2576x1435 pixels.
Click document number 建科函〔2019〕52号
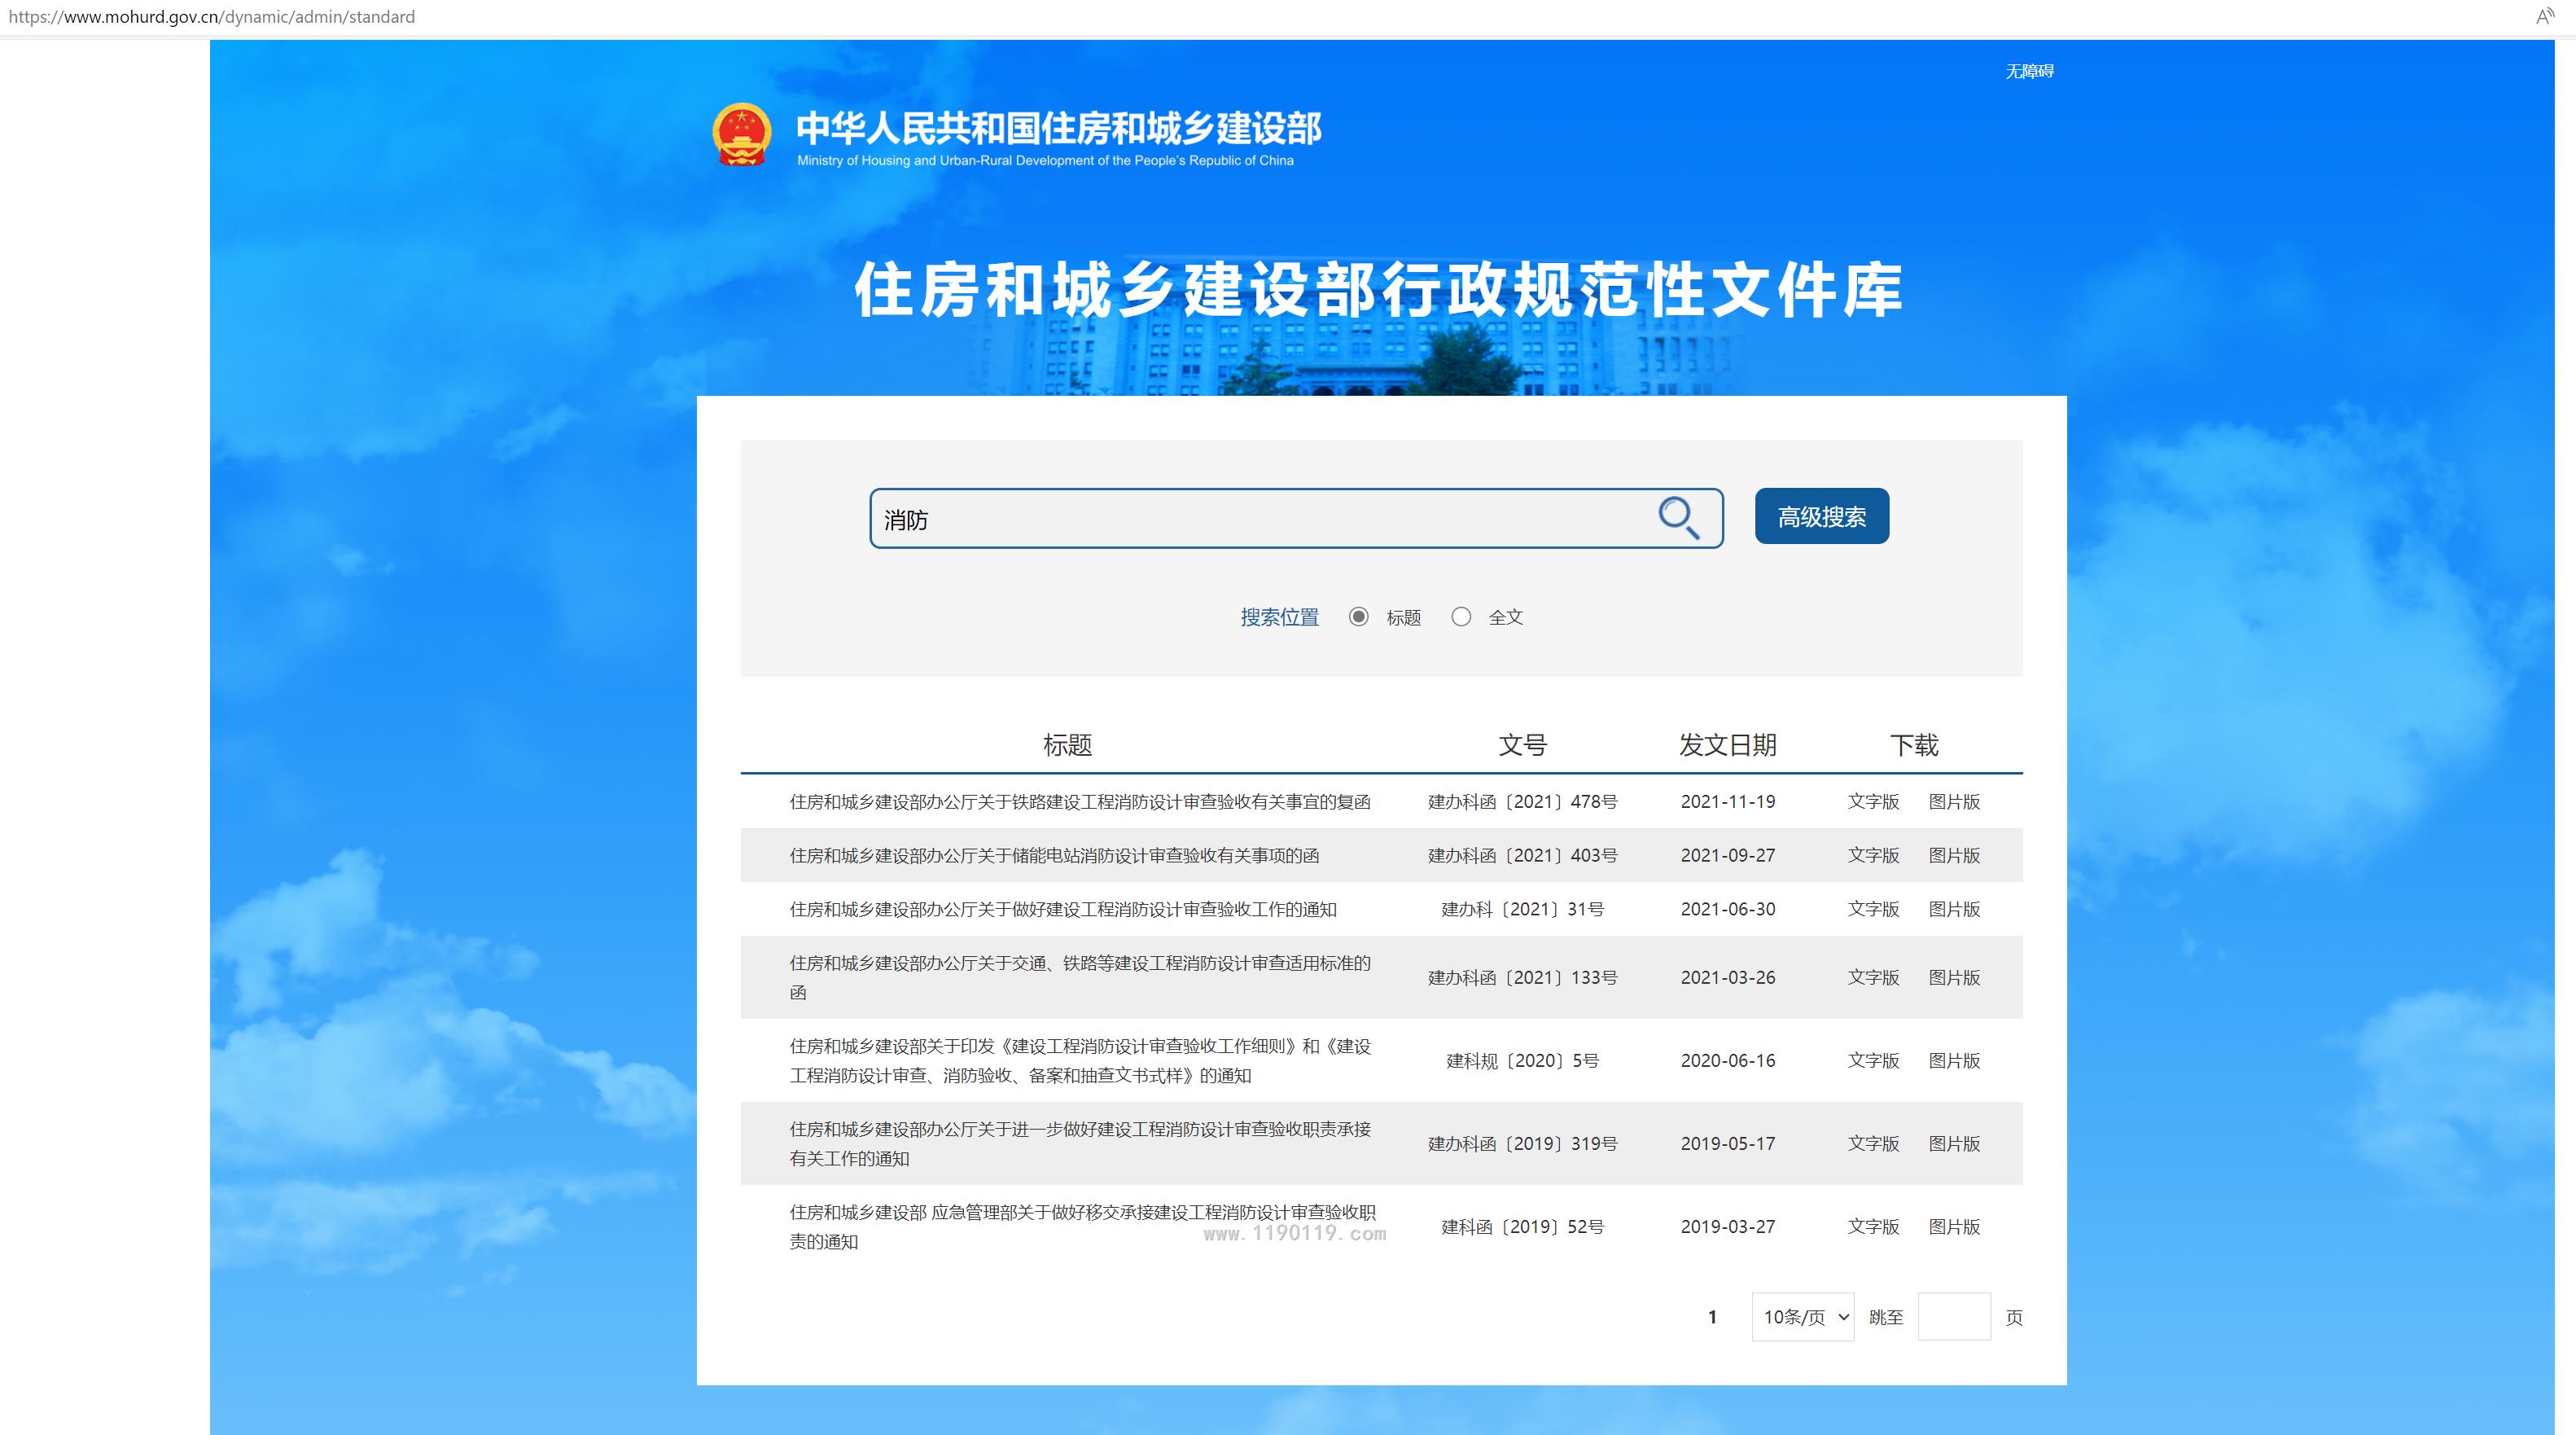point(1522,1227)
